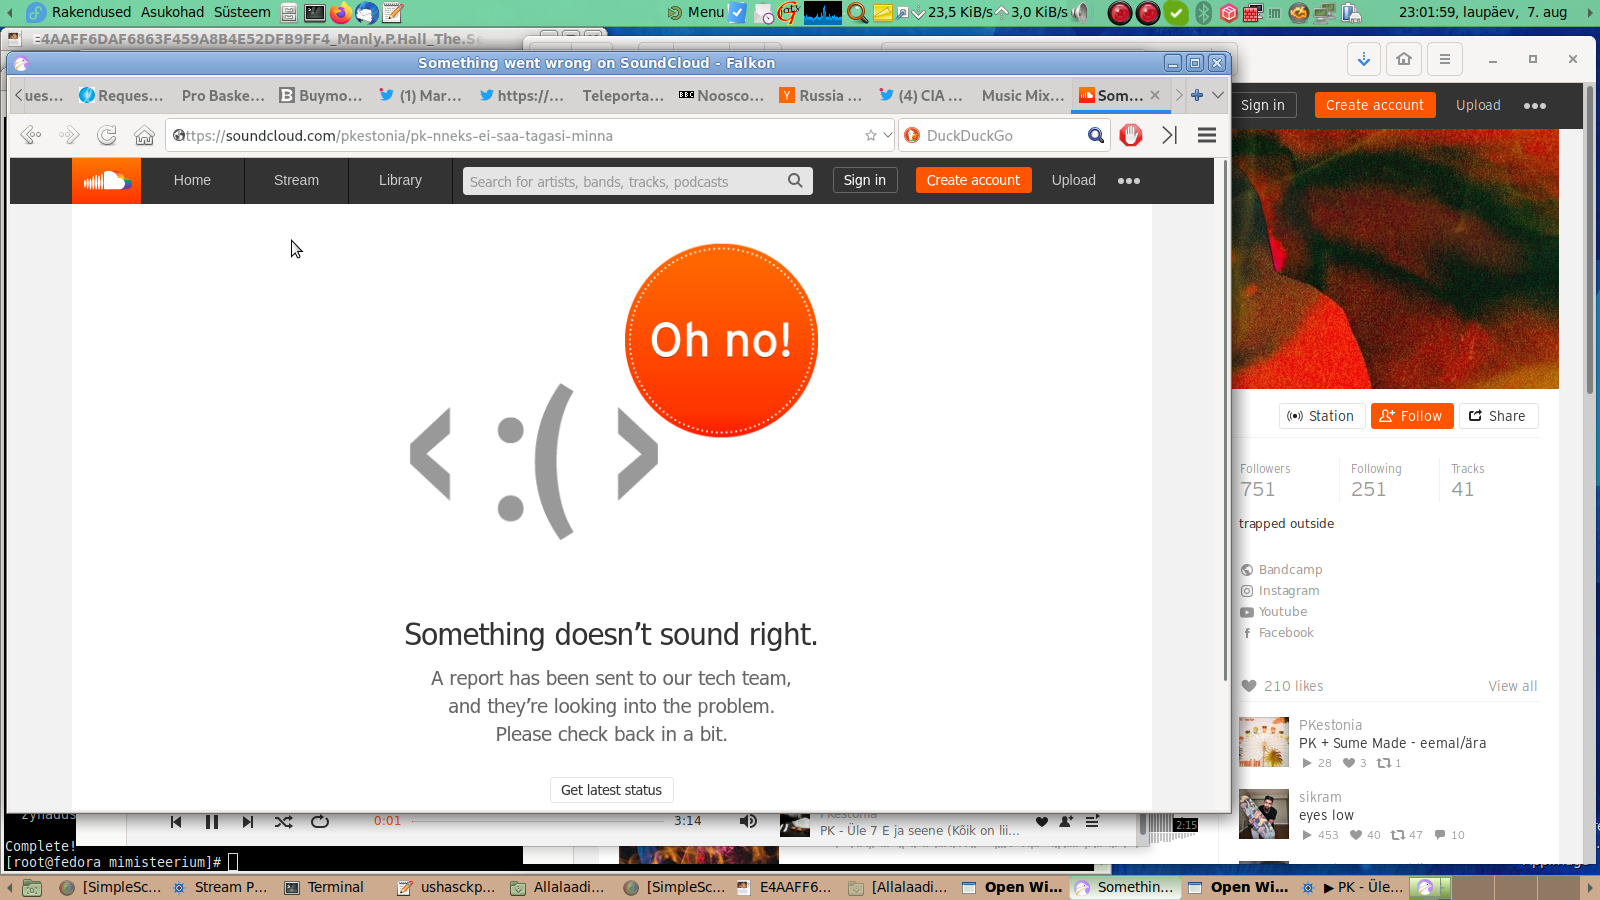
Task: Open 'View all' likes in background window
Action: (1512, 686)
